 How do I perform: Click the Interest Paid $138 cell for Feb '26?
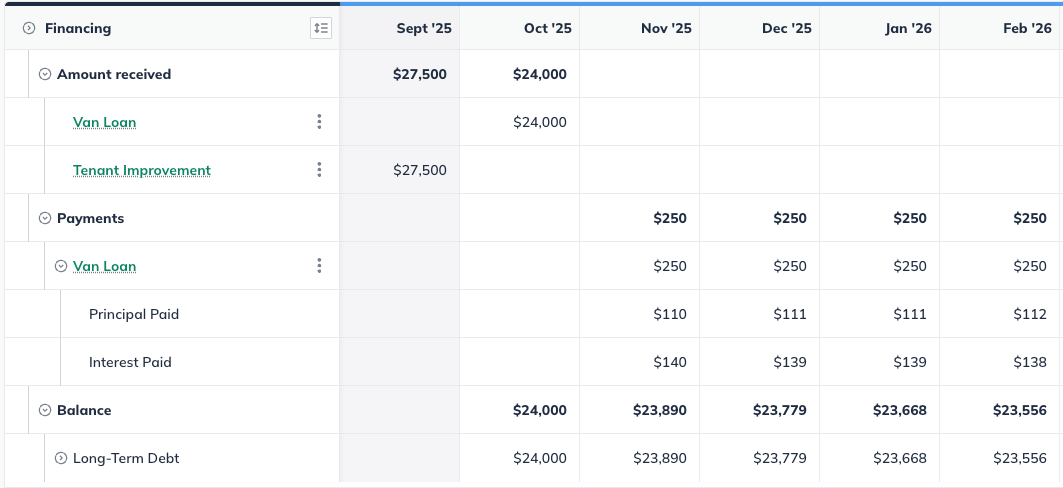(x=1001, y=362)
